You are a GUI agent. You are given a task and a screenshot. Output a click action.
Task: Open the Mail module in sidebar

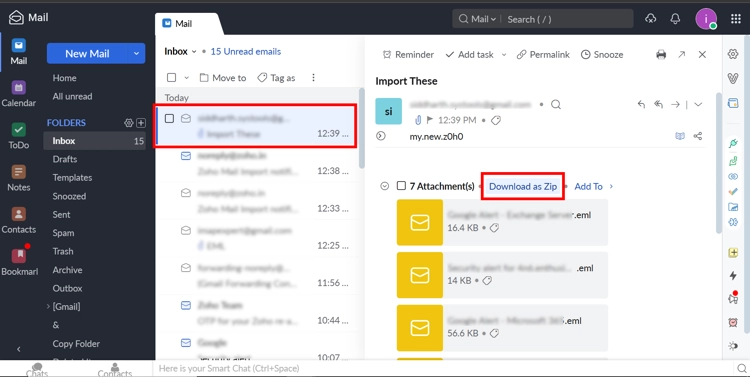[x=18, y=52]
